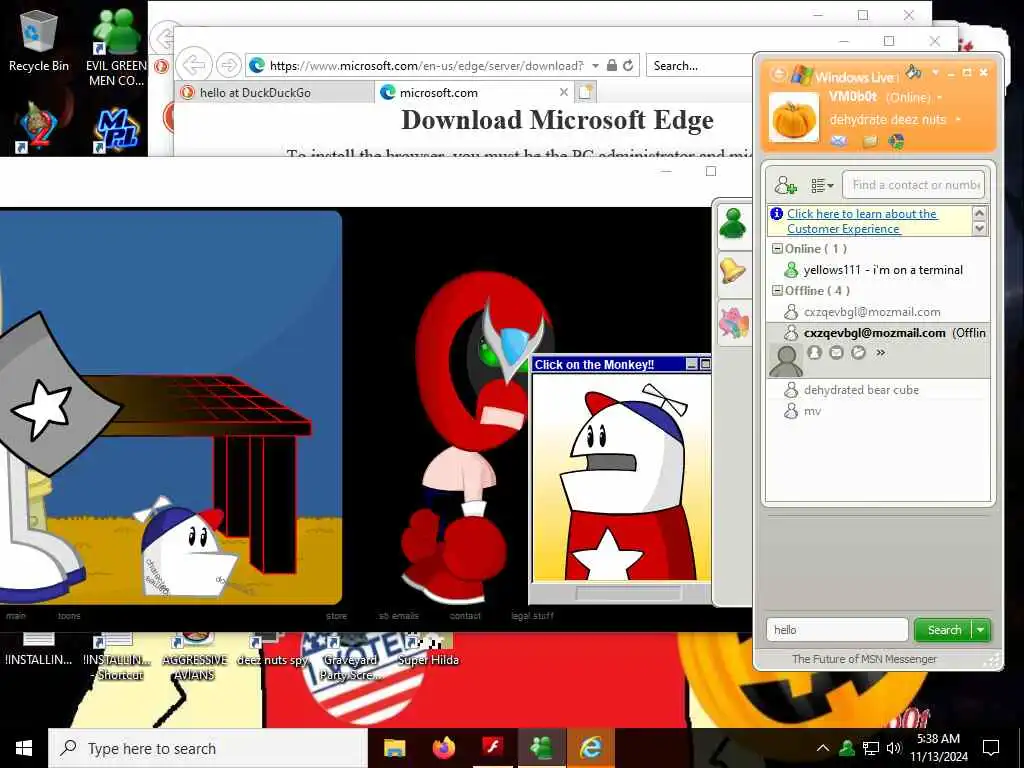This screenshot has height=768, width=1024.
Task: Open EVIL GREEN MEN CO... desktop shortcut
Action: click(116, 47)
